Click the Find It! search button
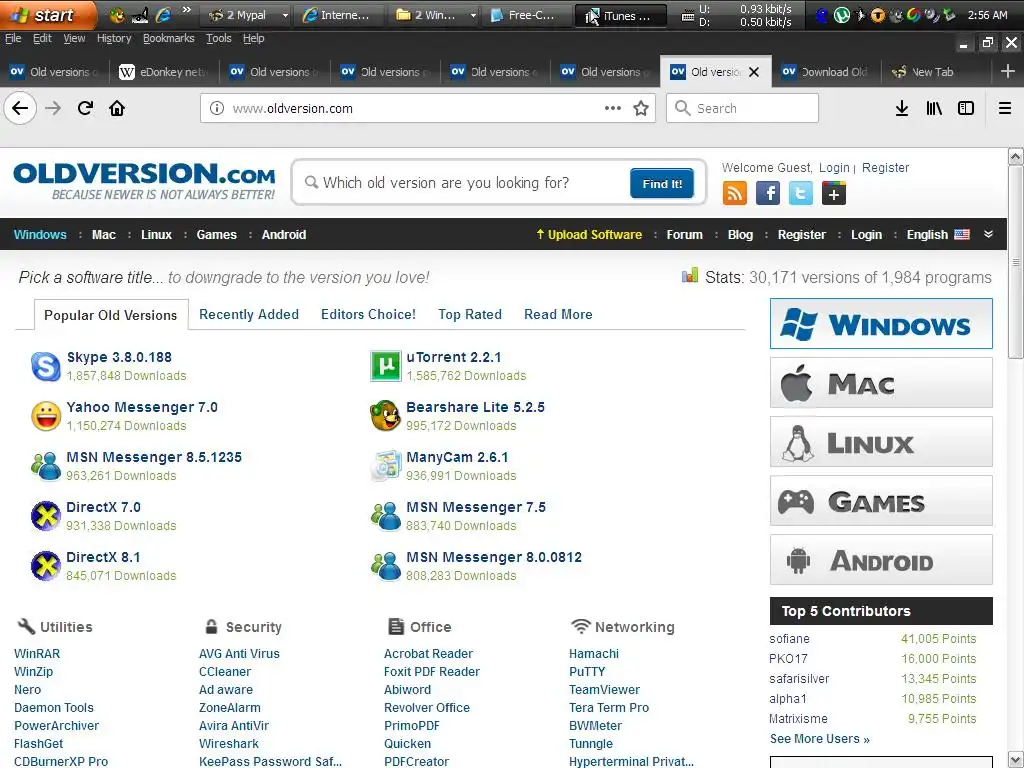1024x768 pixels. tap(662, 184)
